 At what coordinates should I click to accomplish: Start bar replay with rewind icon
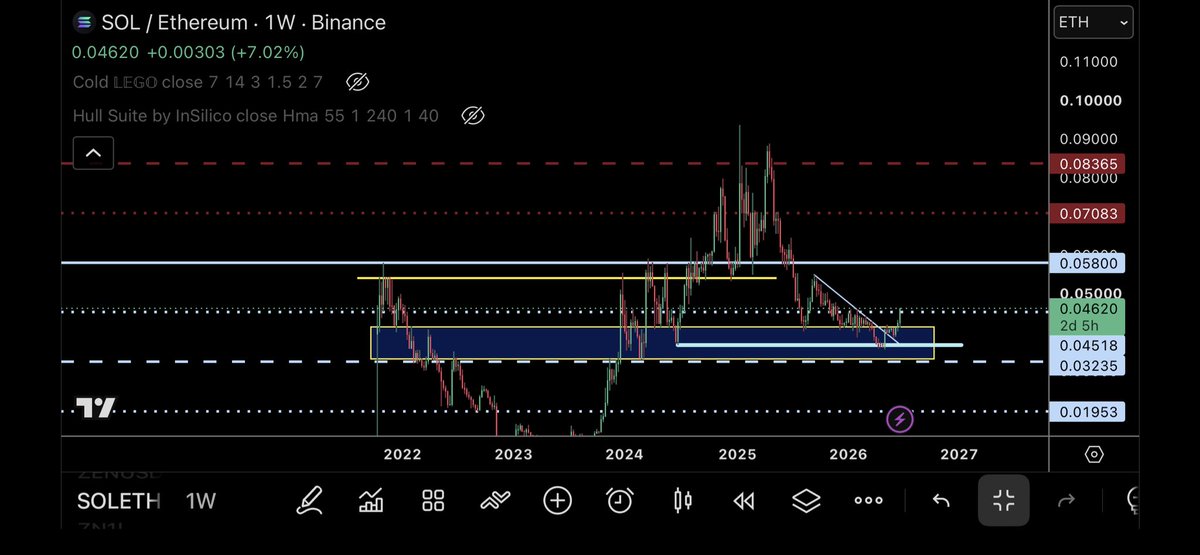[x=743, y=501]
